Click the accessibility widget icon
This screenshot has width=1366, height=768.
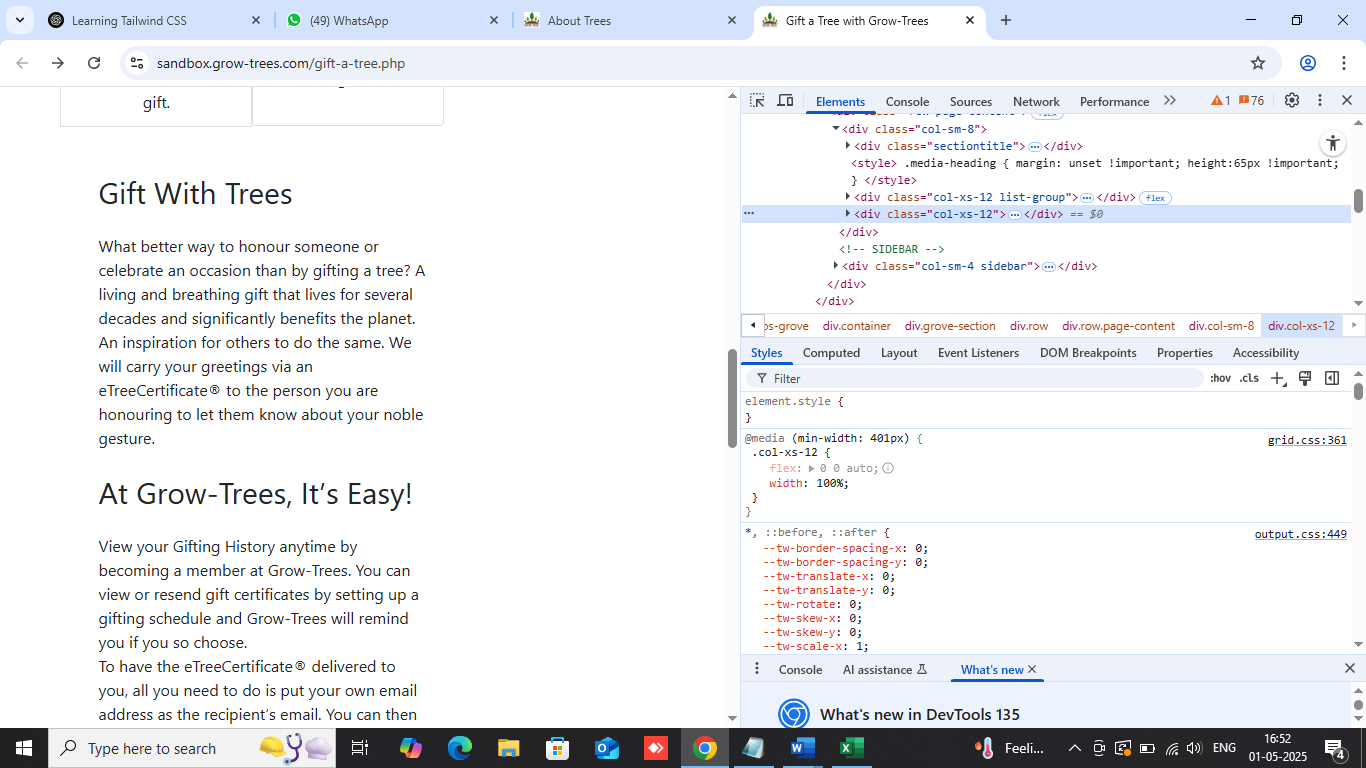click(1332, 143)
